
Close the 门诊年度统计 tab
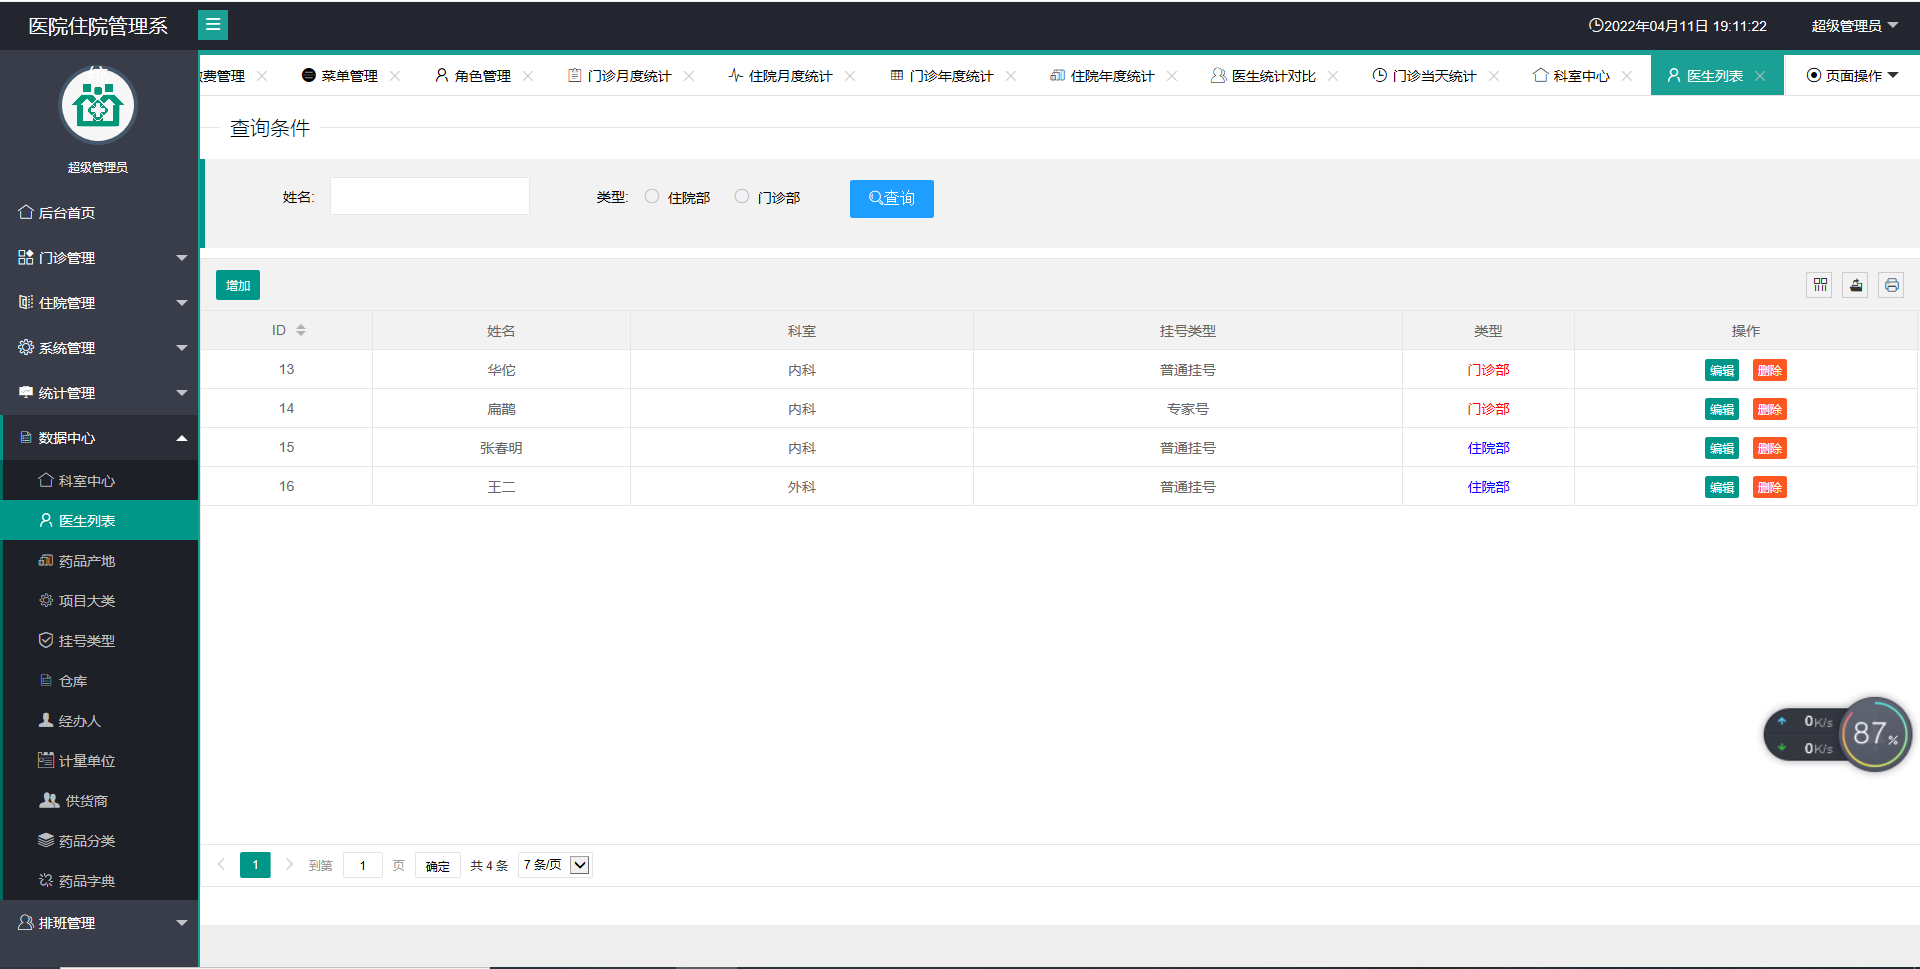1011,76
